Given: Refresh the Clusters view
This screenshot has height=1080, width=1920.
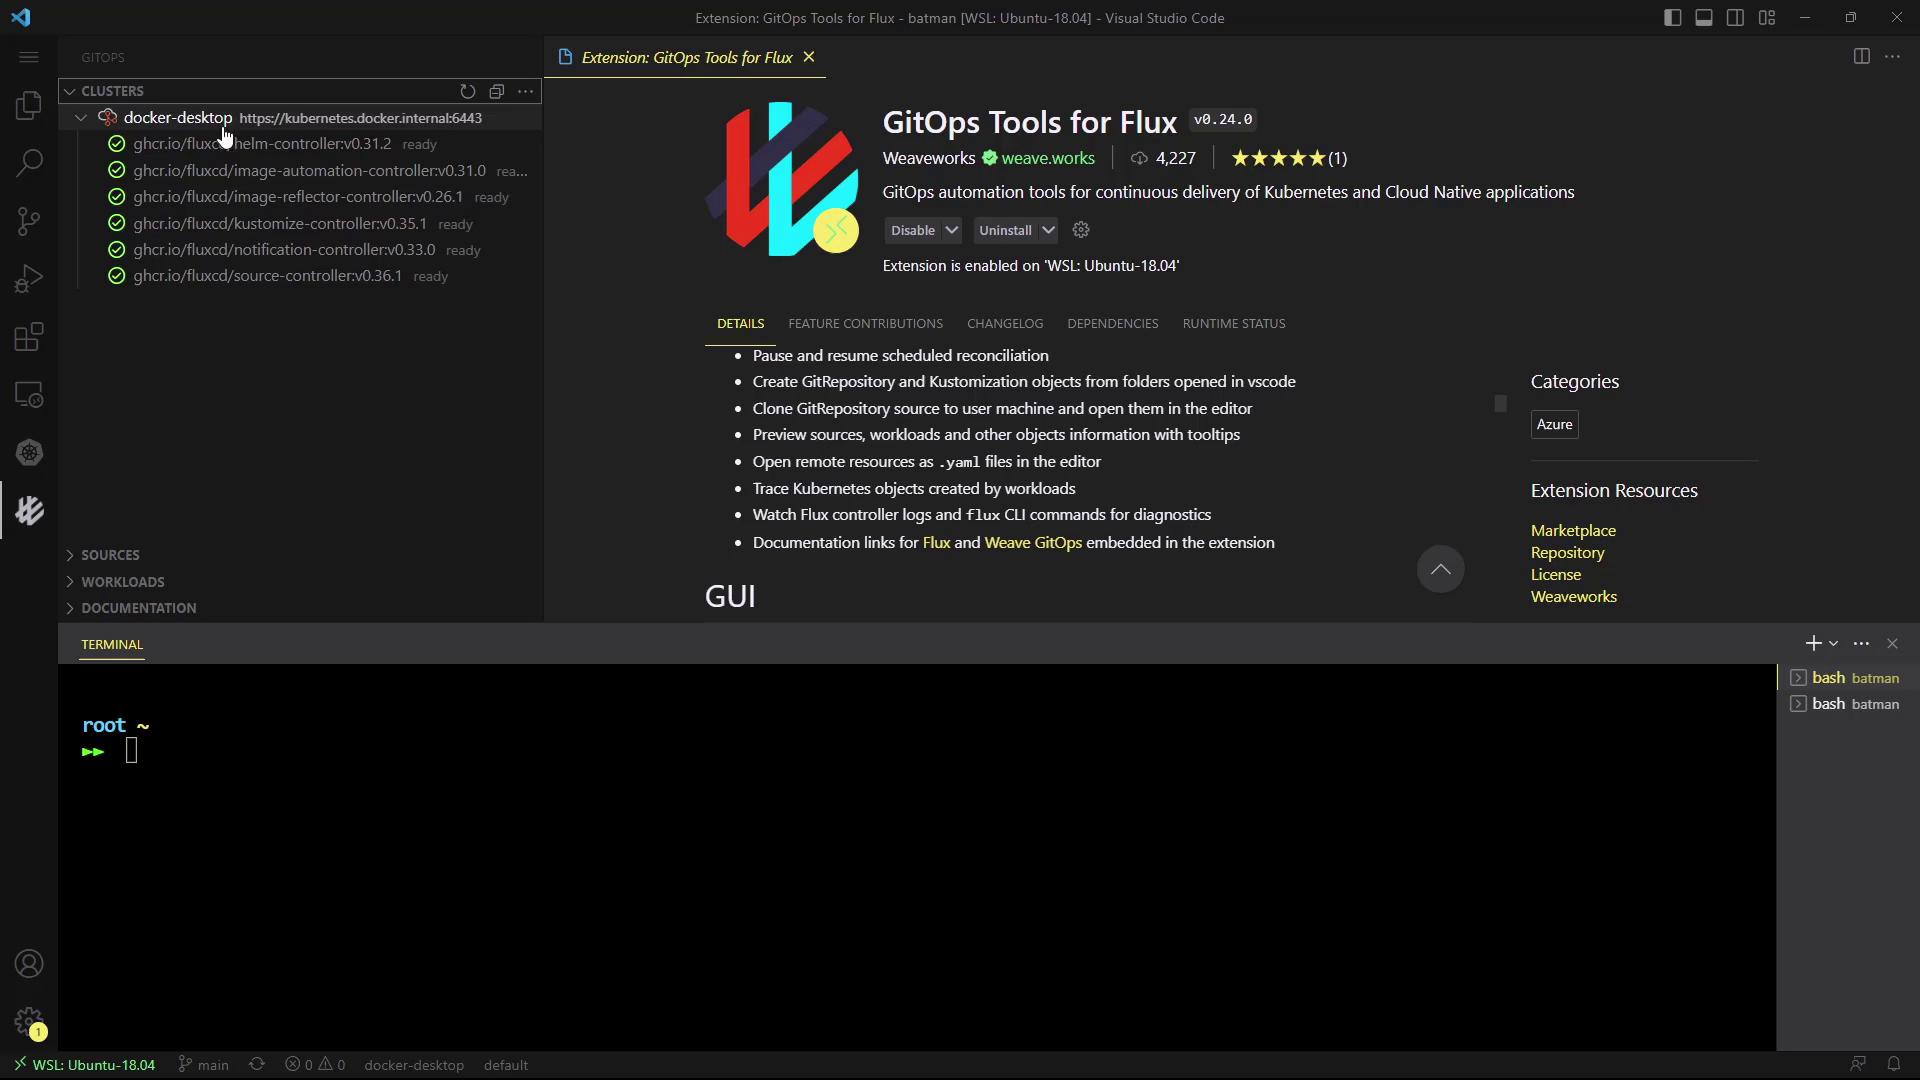Looking at the screenshot, I should (x=467, y=91).
